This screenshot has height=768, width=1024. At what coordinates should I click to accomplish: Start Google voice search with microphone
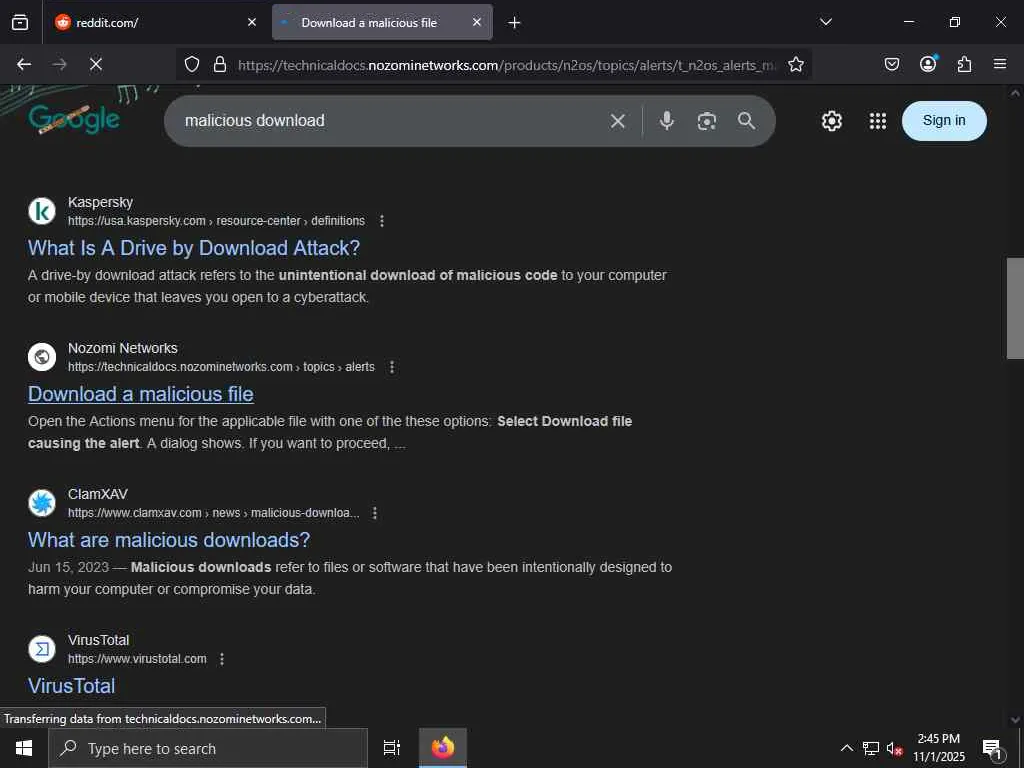coord(667,121)
